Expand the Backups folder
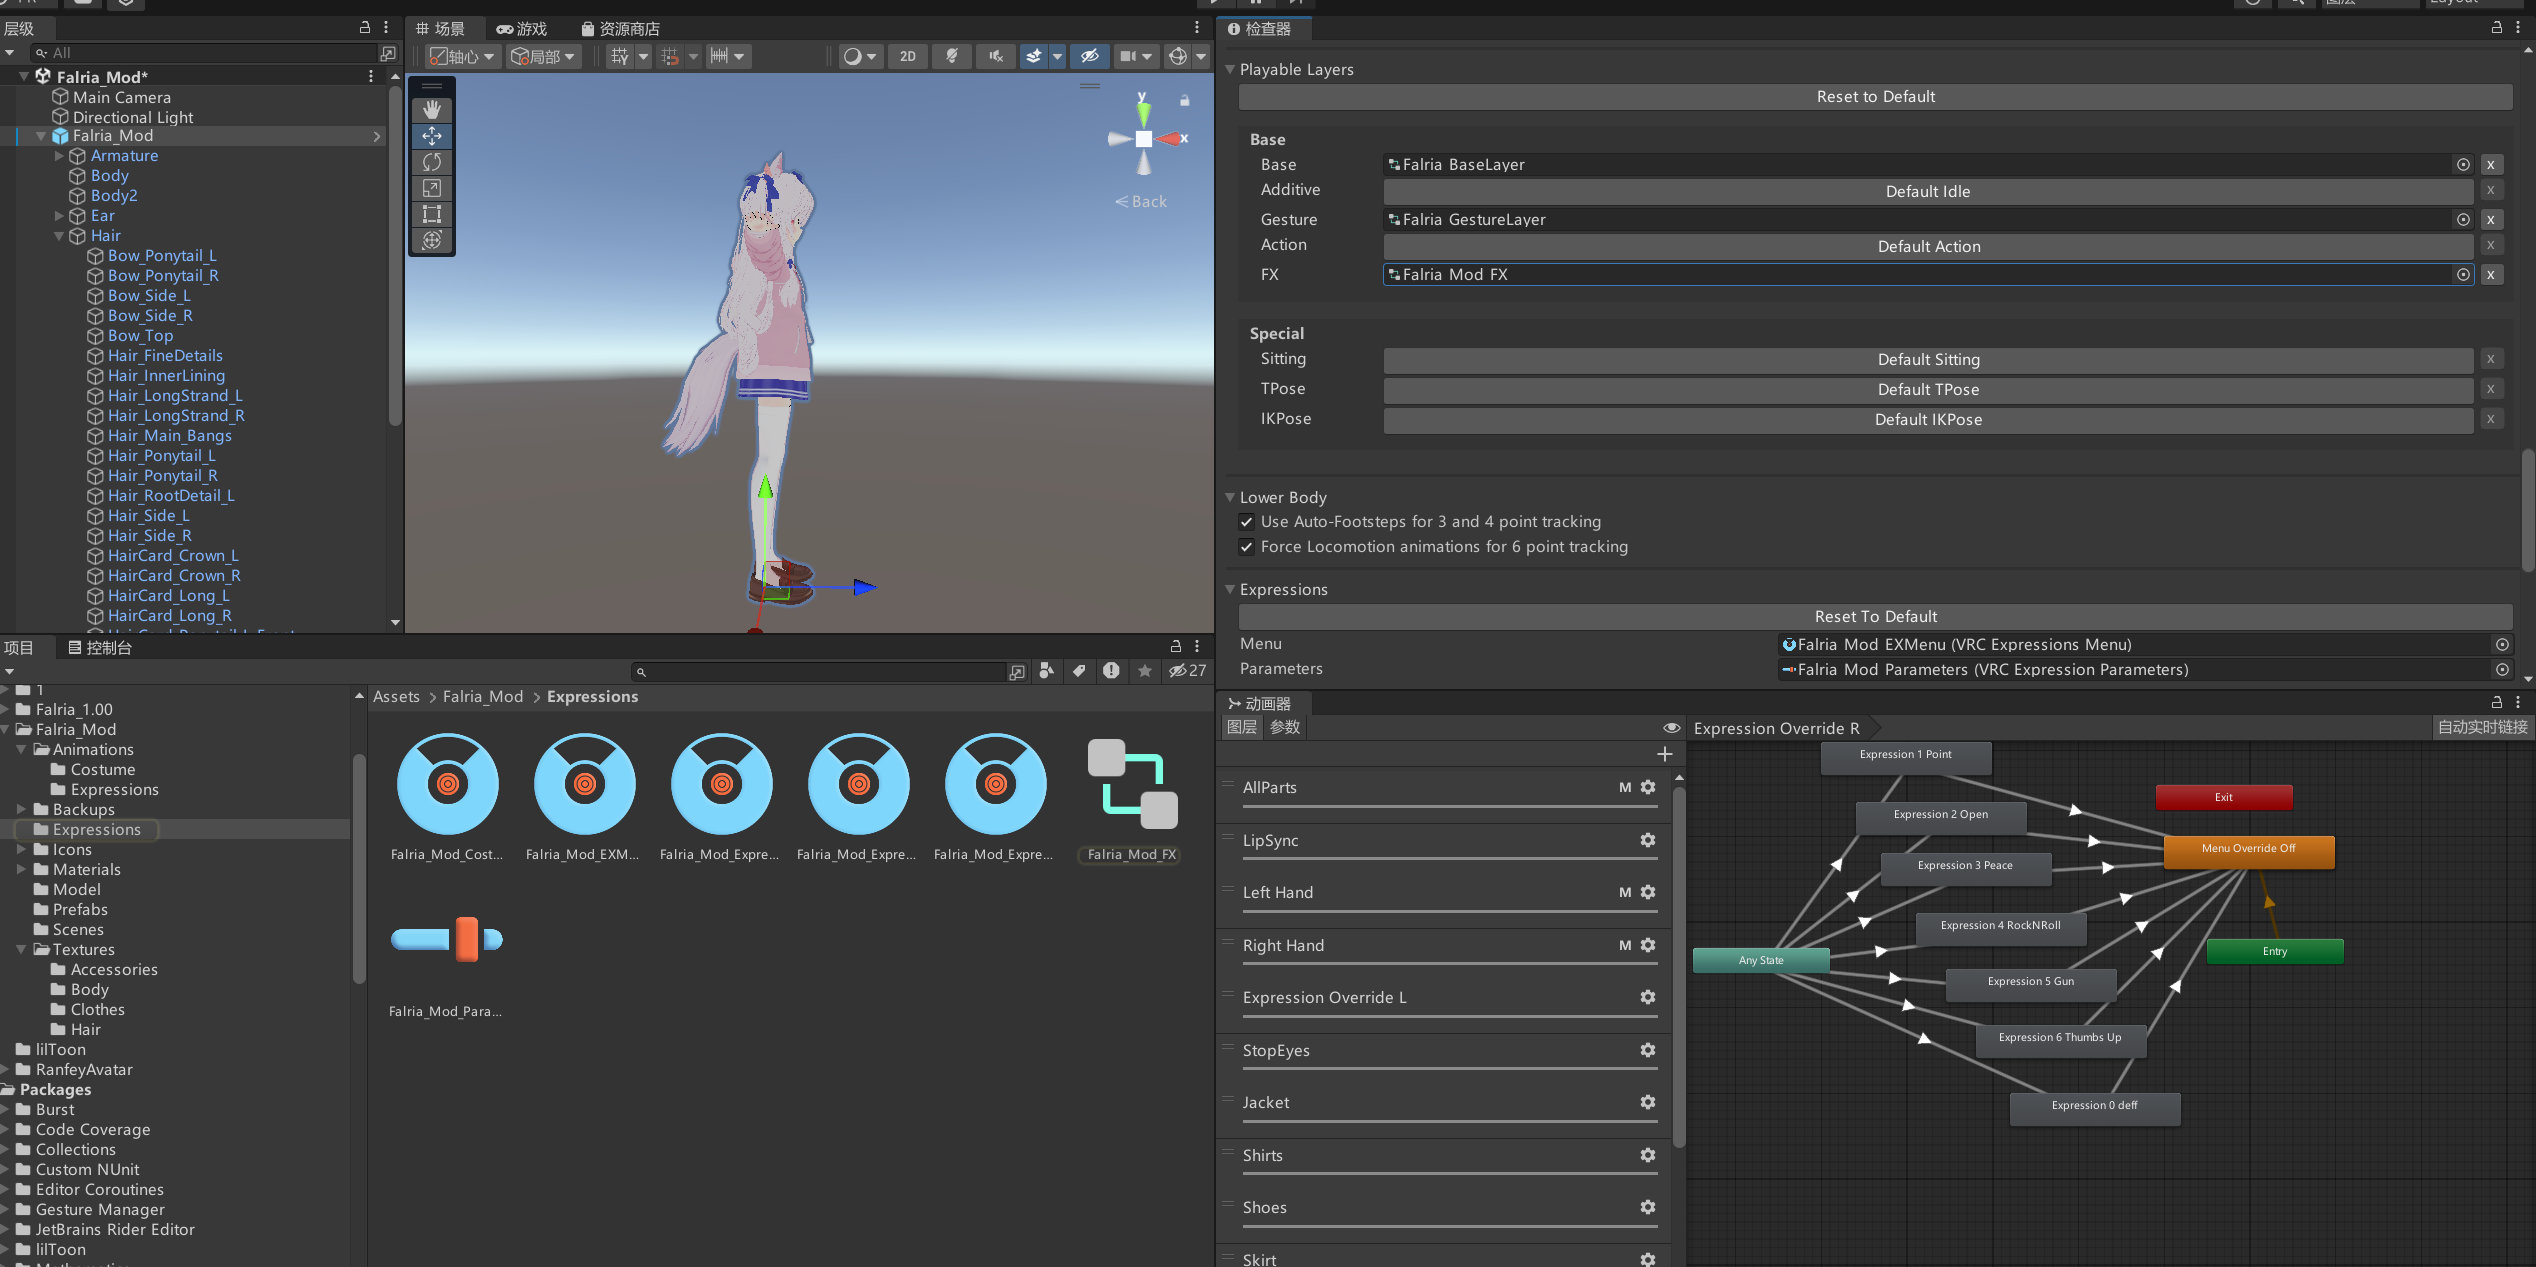This screenshot has height=1267, width=2536. (x=21, y=810)
